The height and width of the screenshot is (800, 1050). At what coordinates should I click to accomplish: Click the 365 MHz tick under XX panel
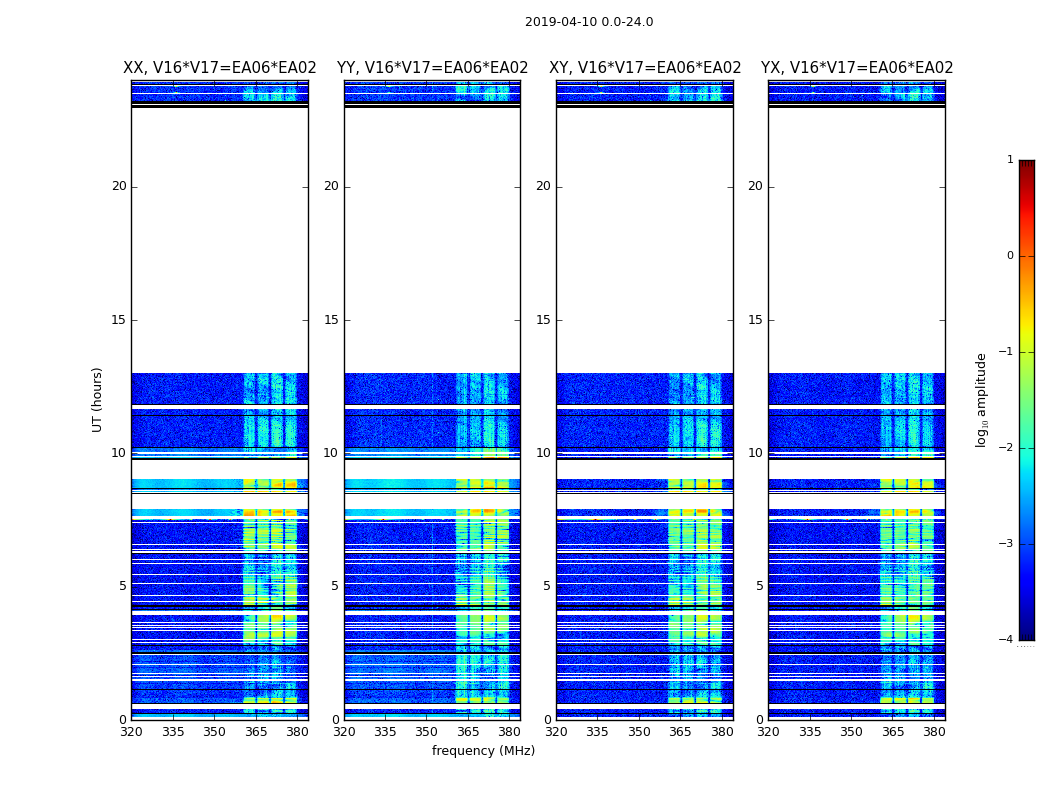pyautogui.click(x=256, y=732)
